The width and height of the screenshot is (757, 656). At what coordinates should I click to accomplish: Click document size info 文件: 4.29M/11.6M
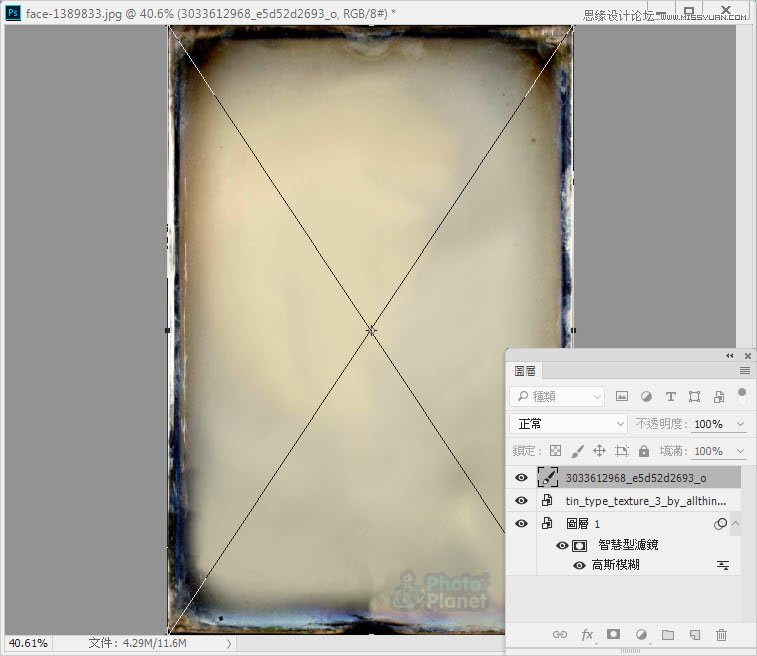[138, 643]
